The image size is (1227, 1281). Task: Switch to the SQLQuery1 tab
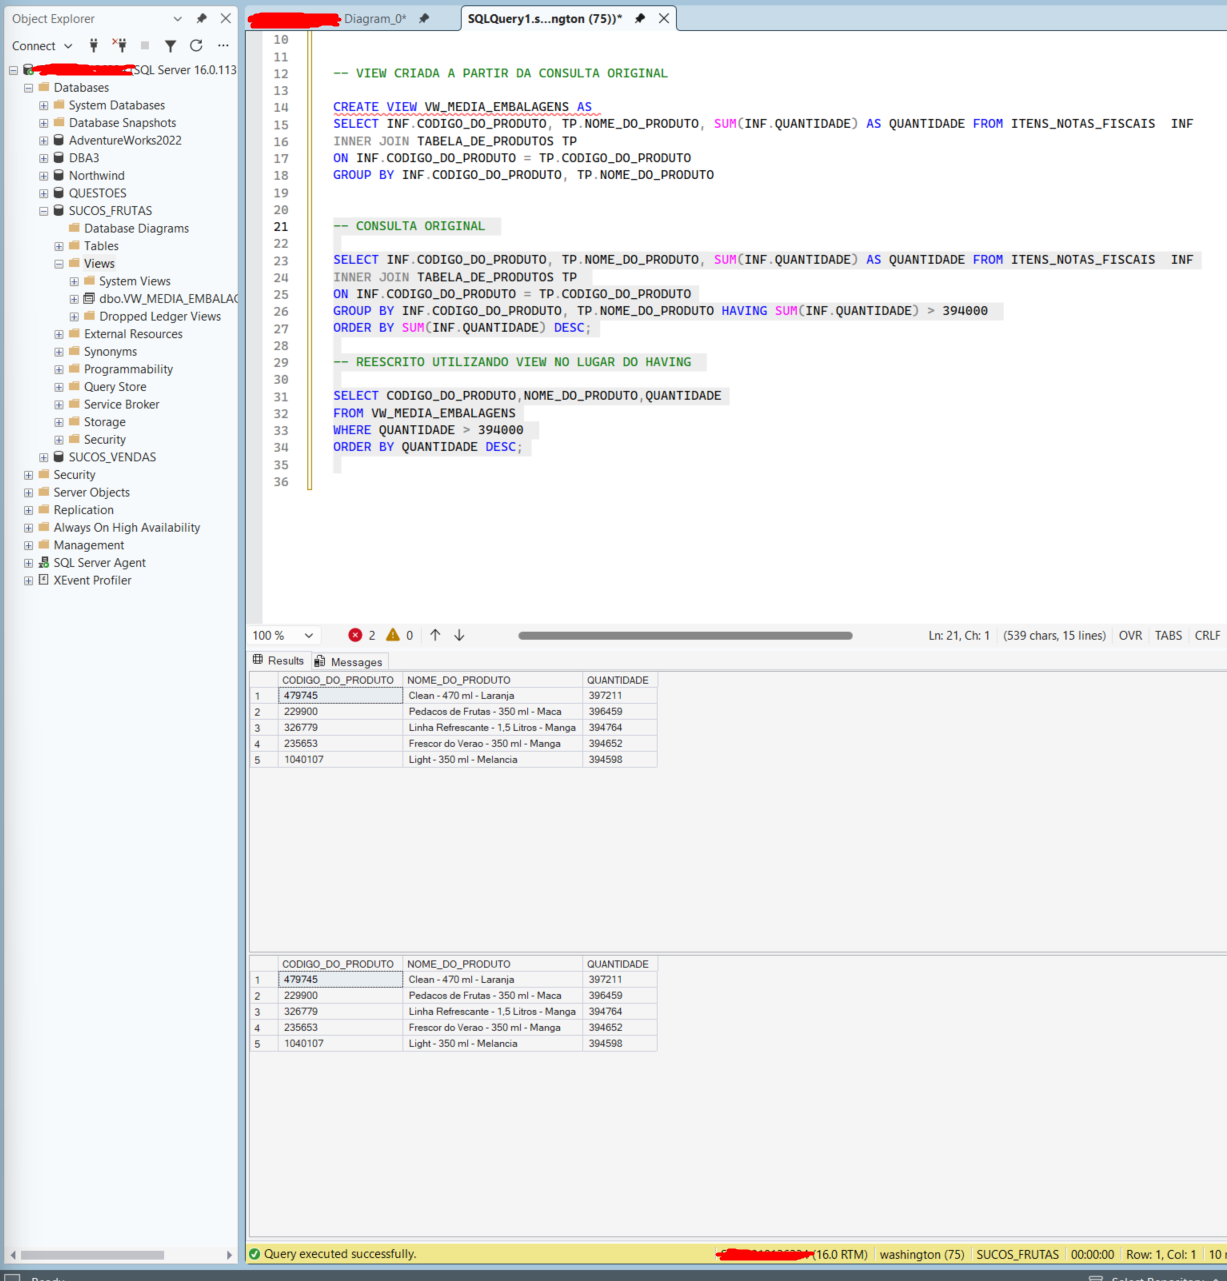(x=545, y=18)
